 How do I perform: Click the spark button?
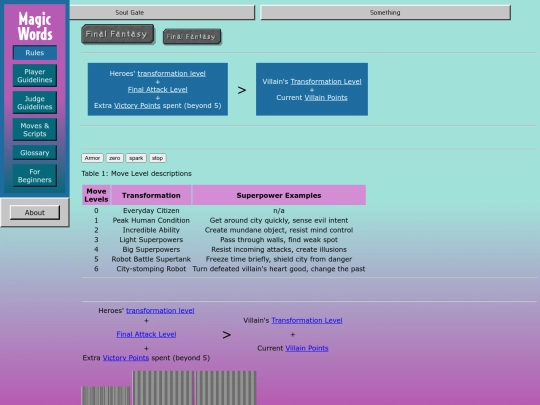coord(136,158)
